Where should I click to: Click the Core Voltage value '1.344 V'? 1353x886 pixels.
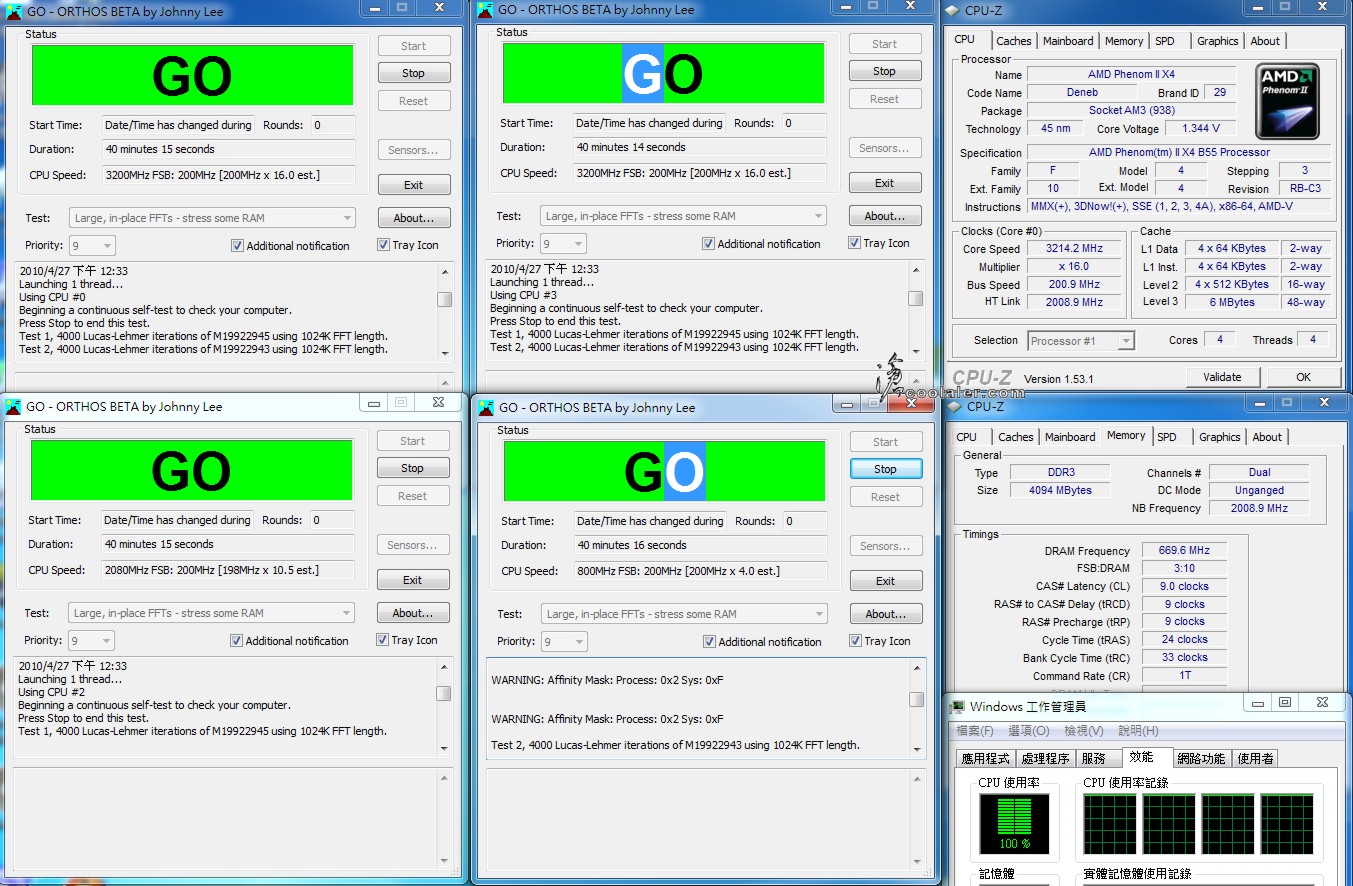(1199, 129)
